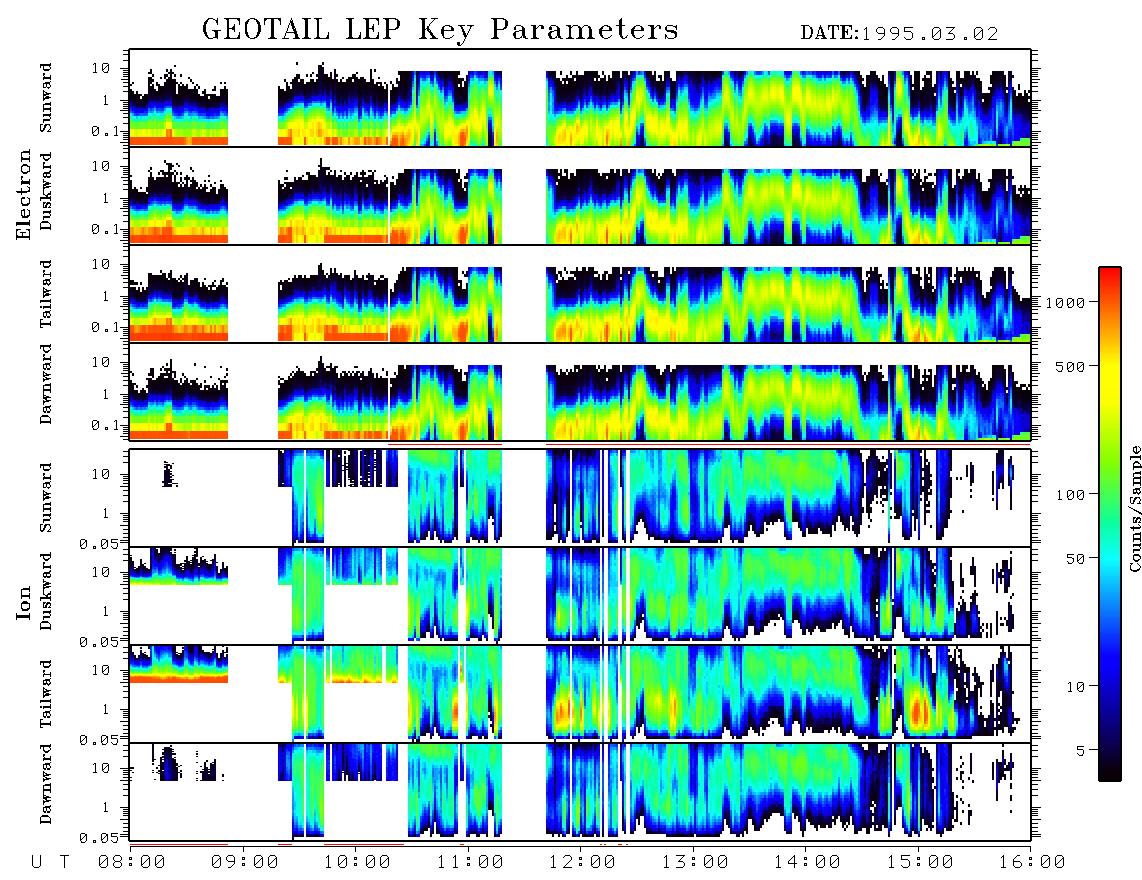
Task: Click the 'Electron' group label
Action: pyautogui.click(x=24, y=195)
